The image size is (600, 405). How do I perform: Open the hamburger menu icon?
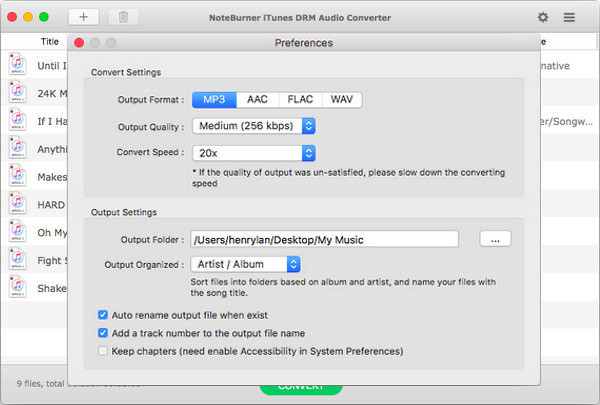click(x=569, y=17)
